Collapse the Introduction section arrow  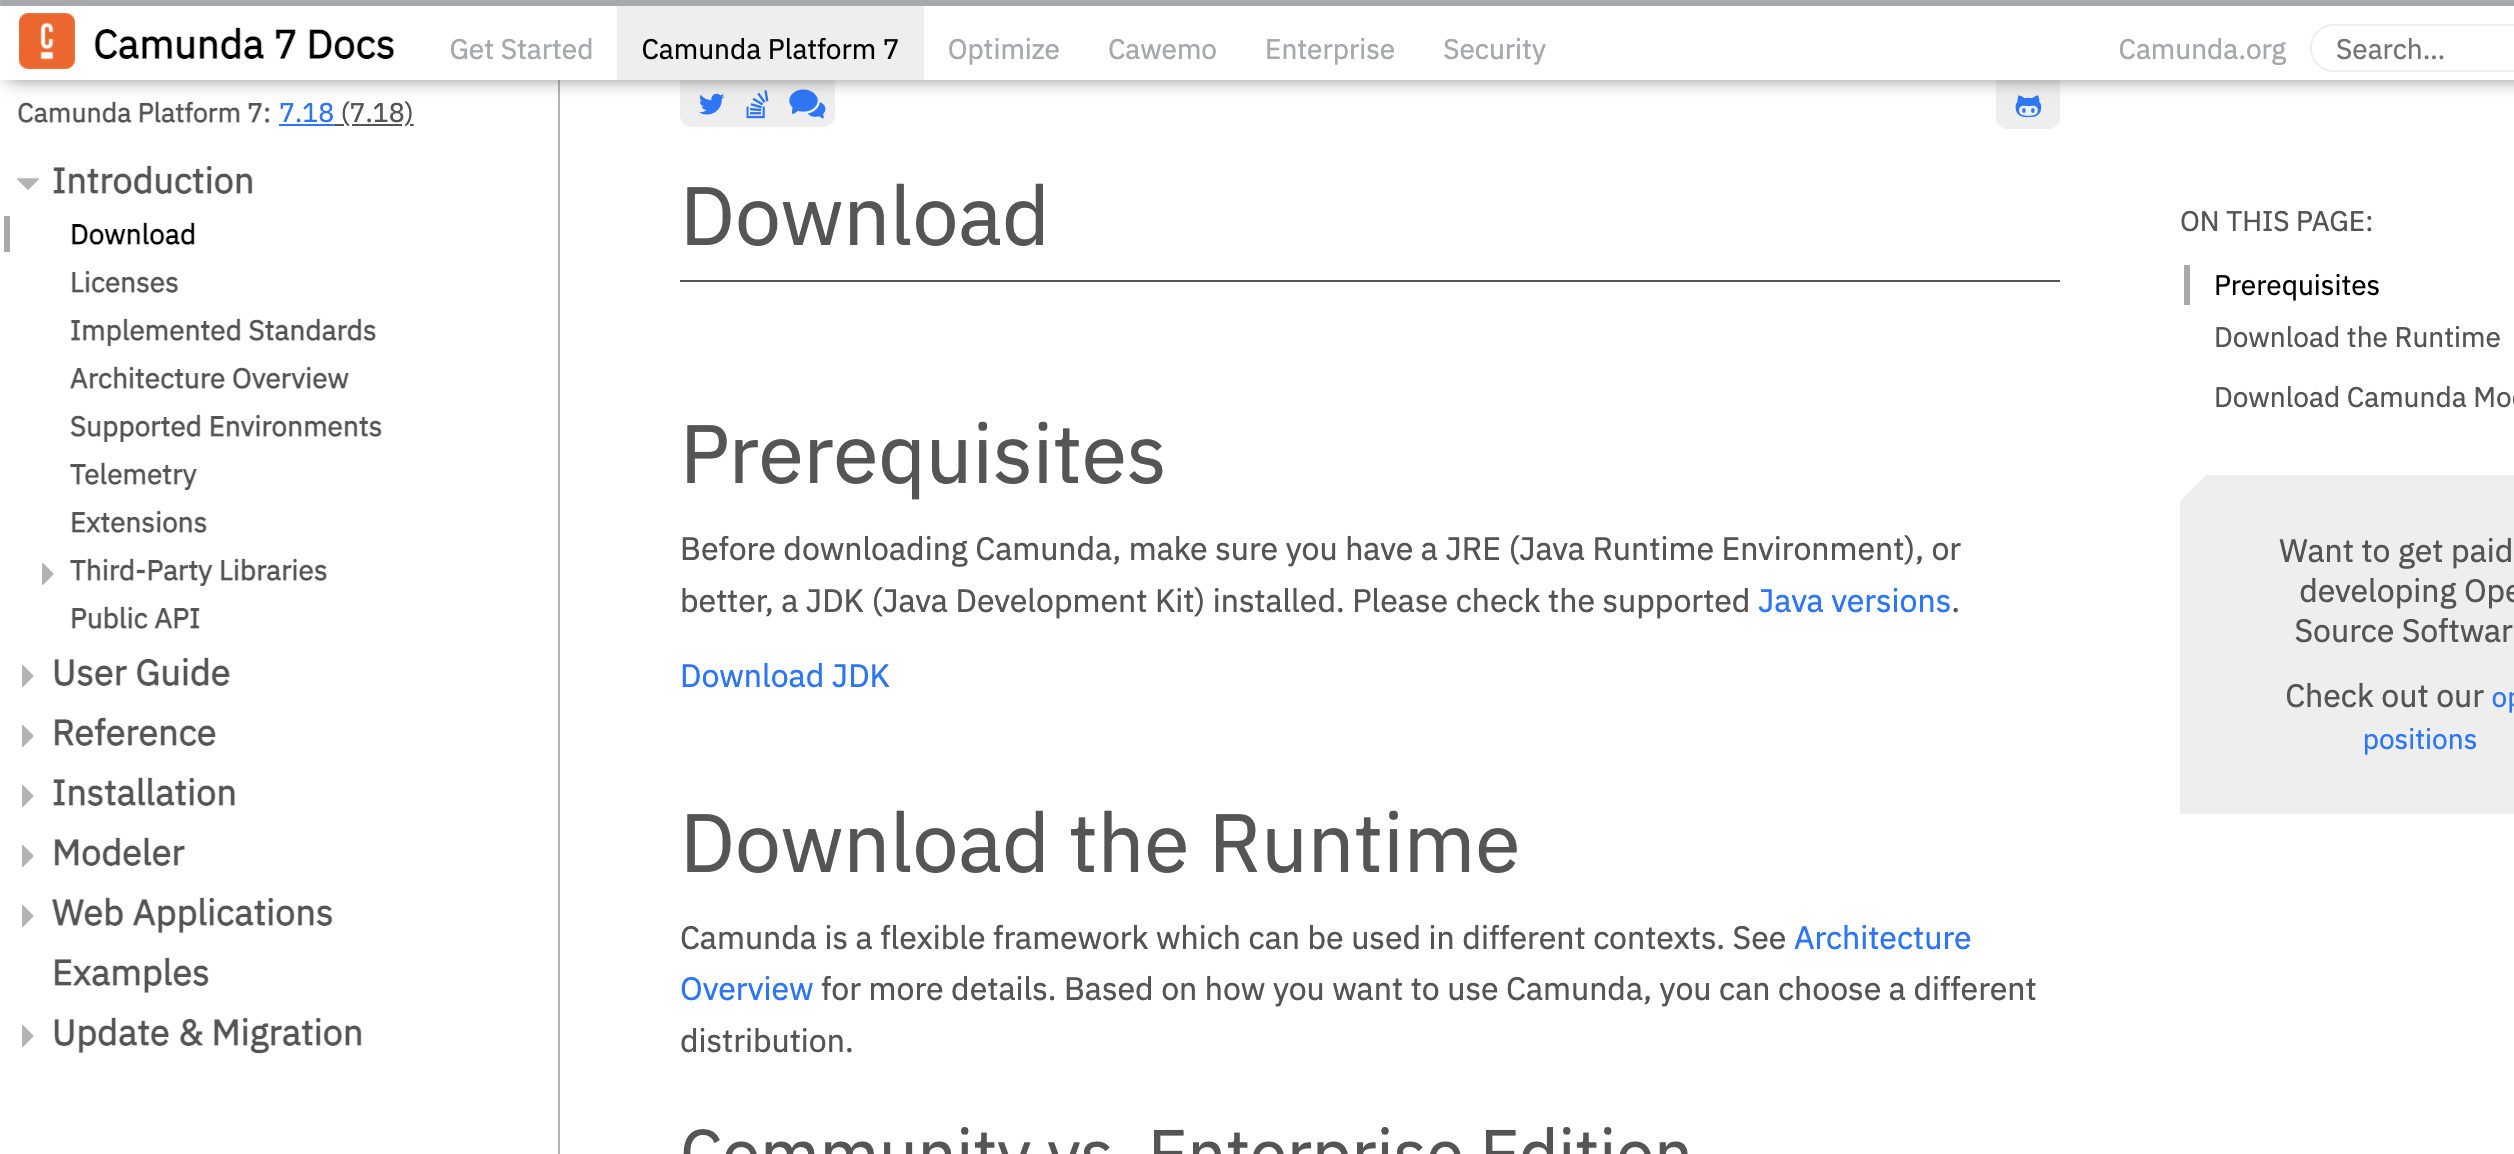click(28, 183)
